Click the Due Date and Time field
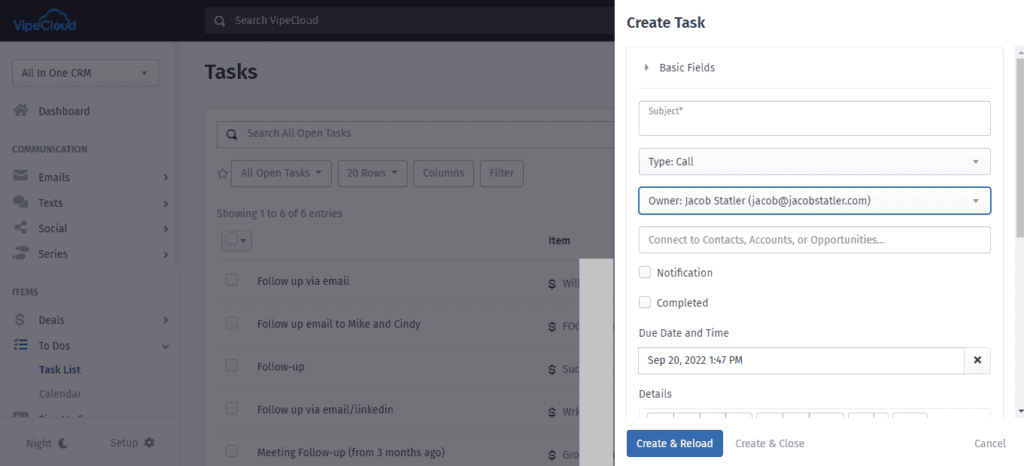 point(801,360)
